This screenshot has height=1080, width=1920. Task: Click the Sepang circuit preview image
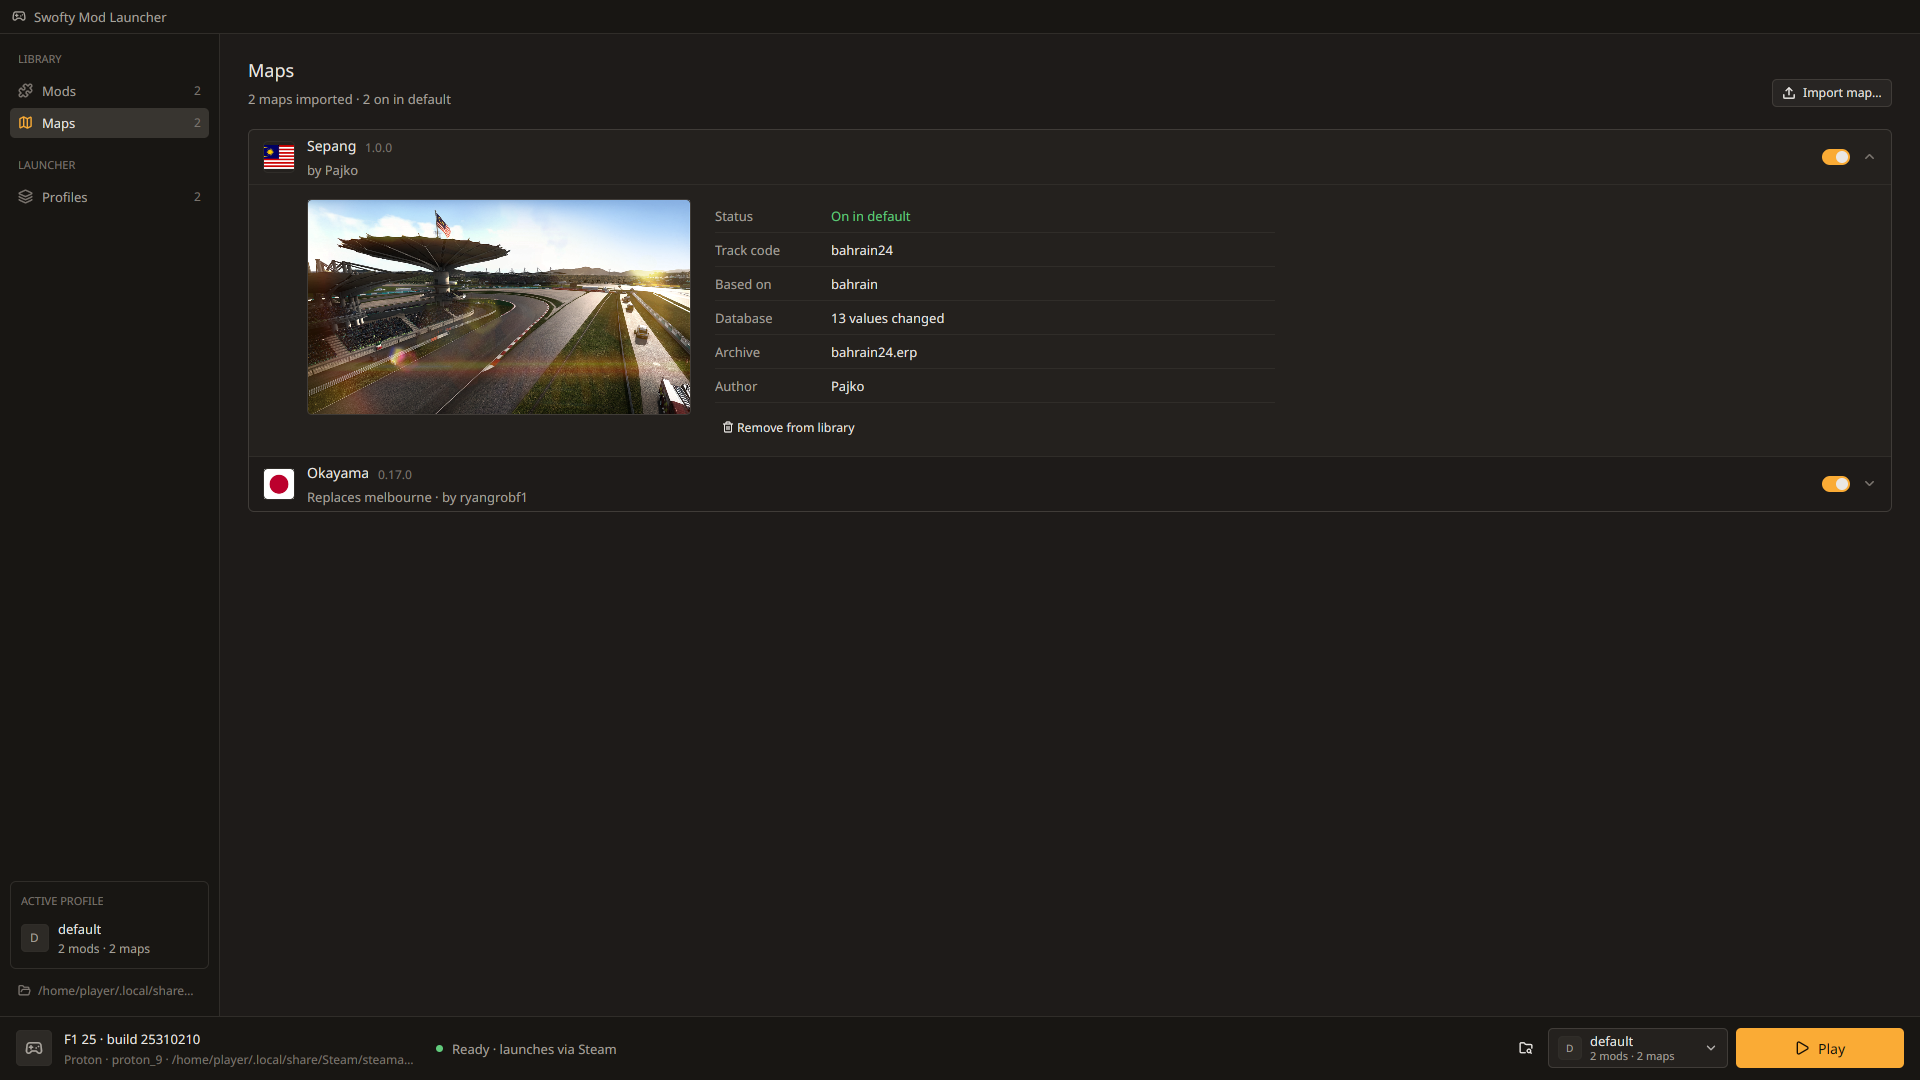coord(499,307)
